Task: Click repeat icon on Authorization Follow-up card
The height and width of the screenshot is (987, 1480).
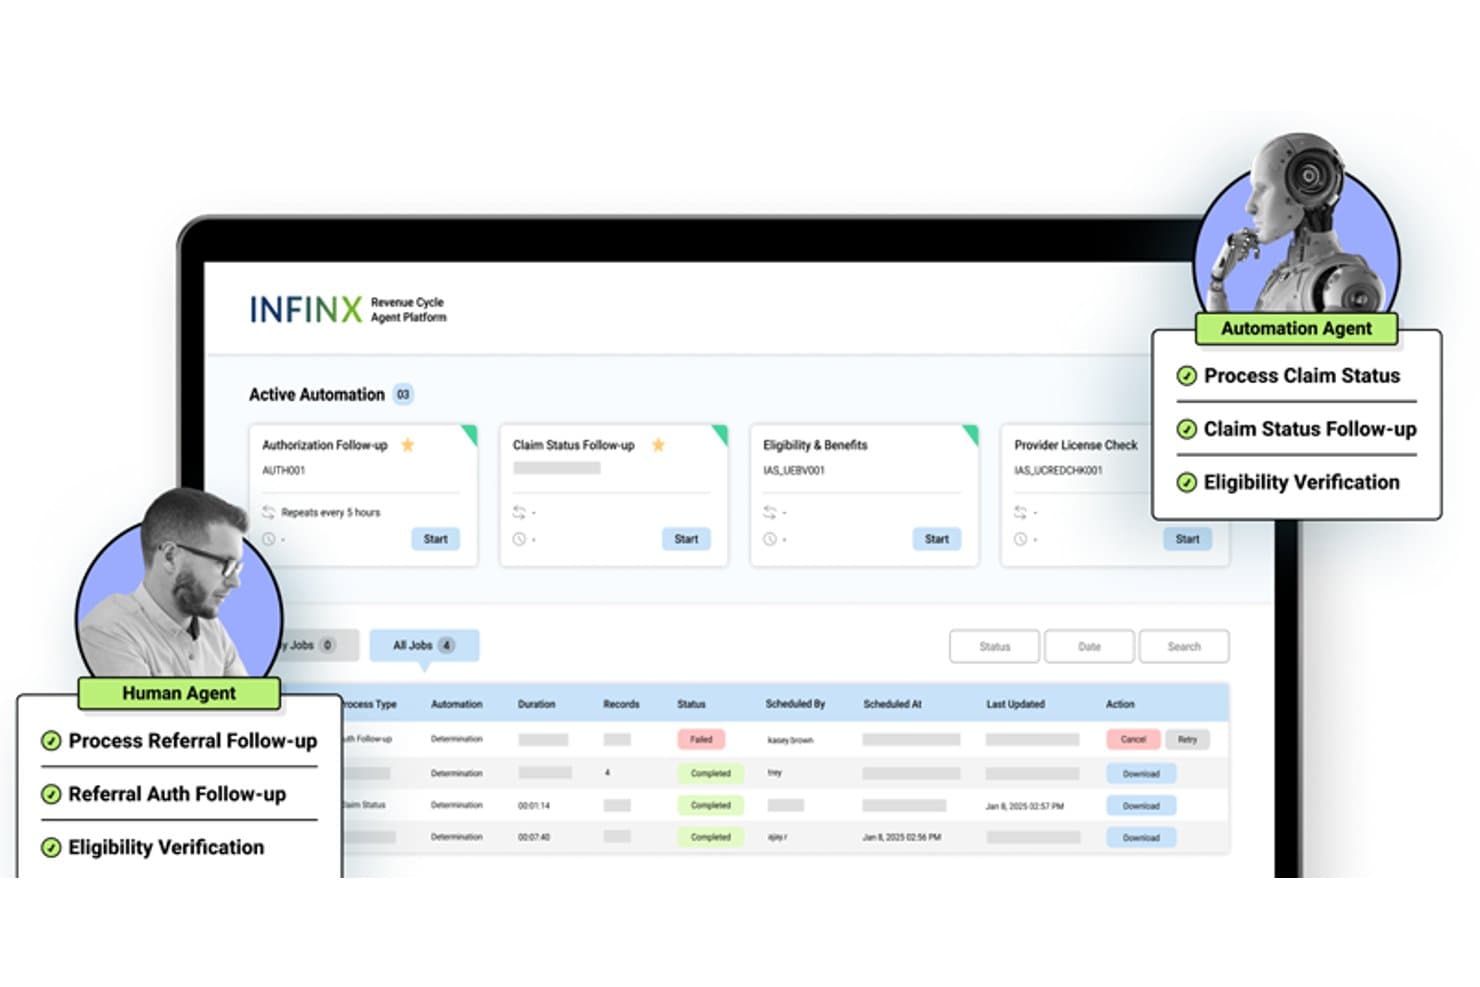Action: (268, 512)
